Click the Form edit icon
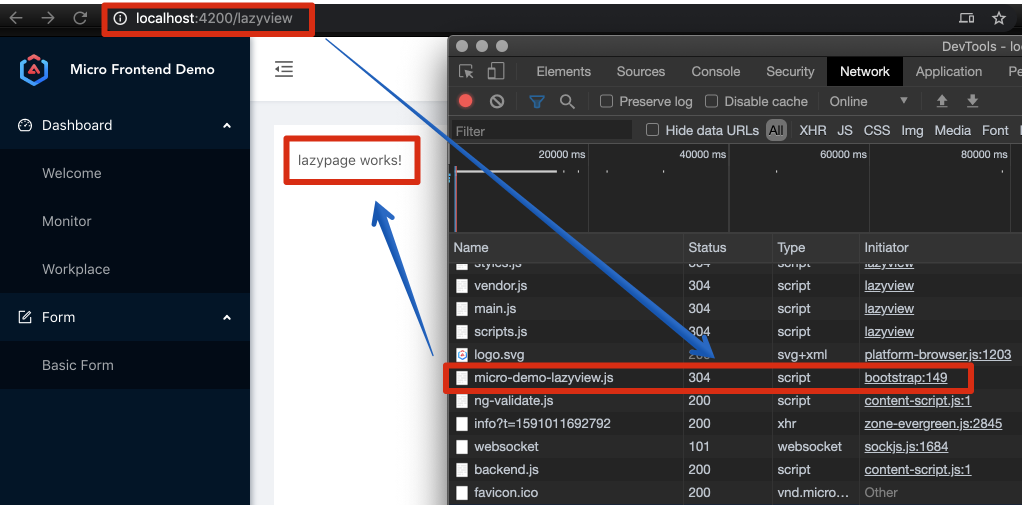Screen dimensions: 1022x505 (25, 317)
